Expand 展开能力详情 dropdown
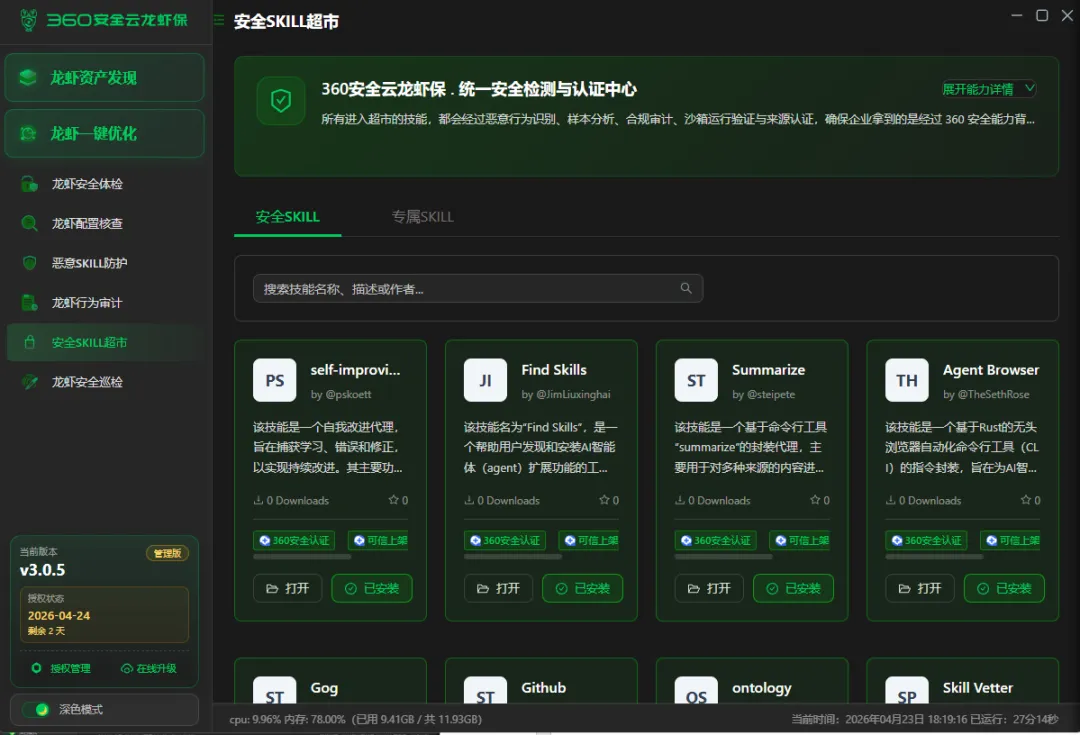 [x=988, y=89]
